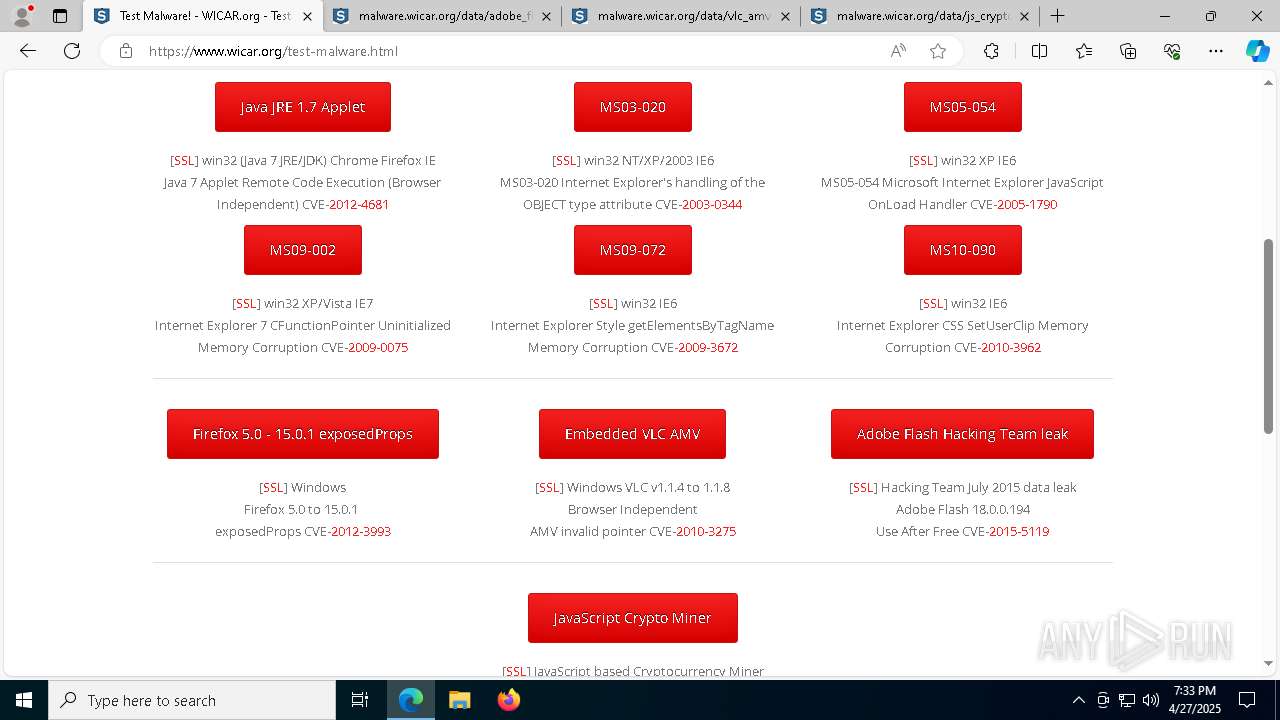Click the page vertical scrollbar thumb
This screenshot has width=1280, height=720.
click(x=1268, y=336)
